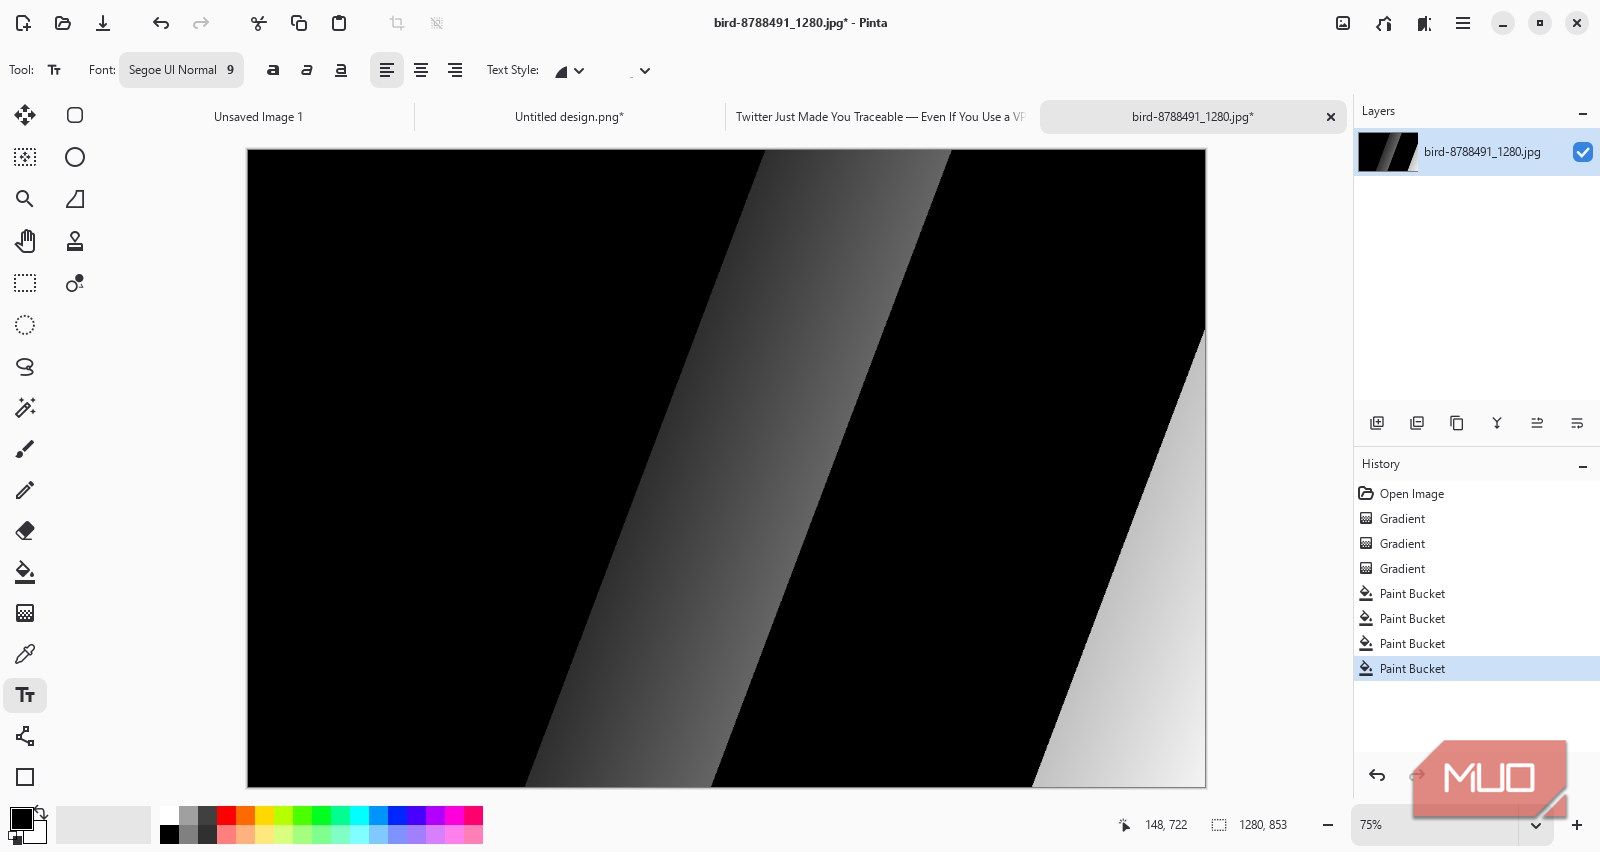Switch to Twitter Just Made You Traceable tab
The width and height of the screenshot is (1600, 852).
click(x=880, y=117)
